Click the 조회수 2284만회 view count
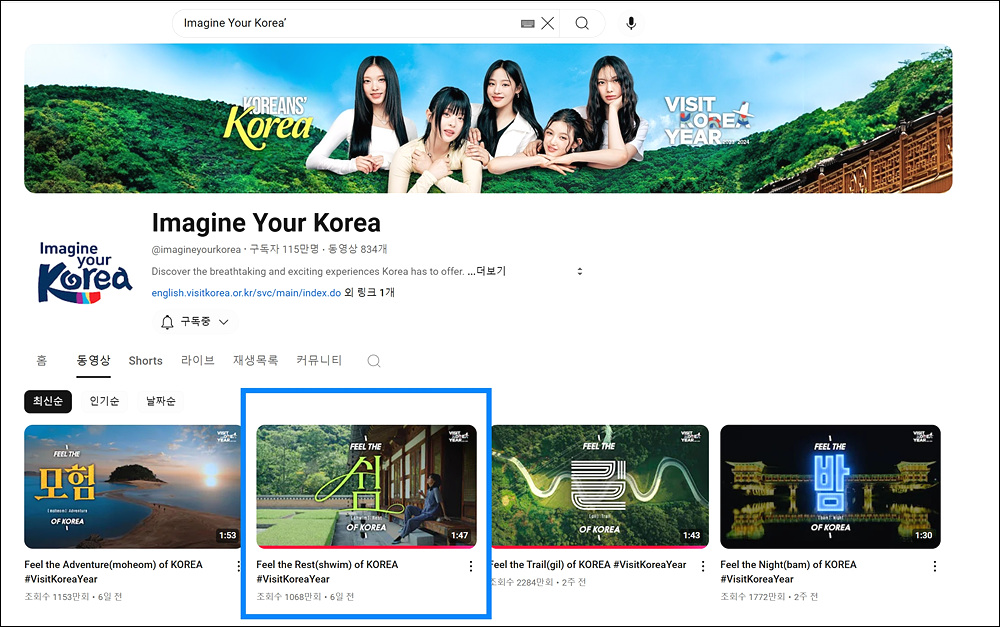Viewport: 1000px width, 627px height. tap(522, 582)
